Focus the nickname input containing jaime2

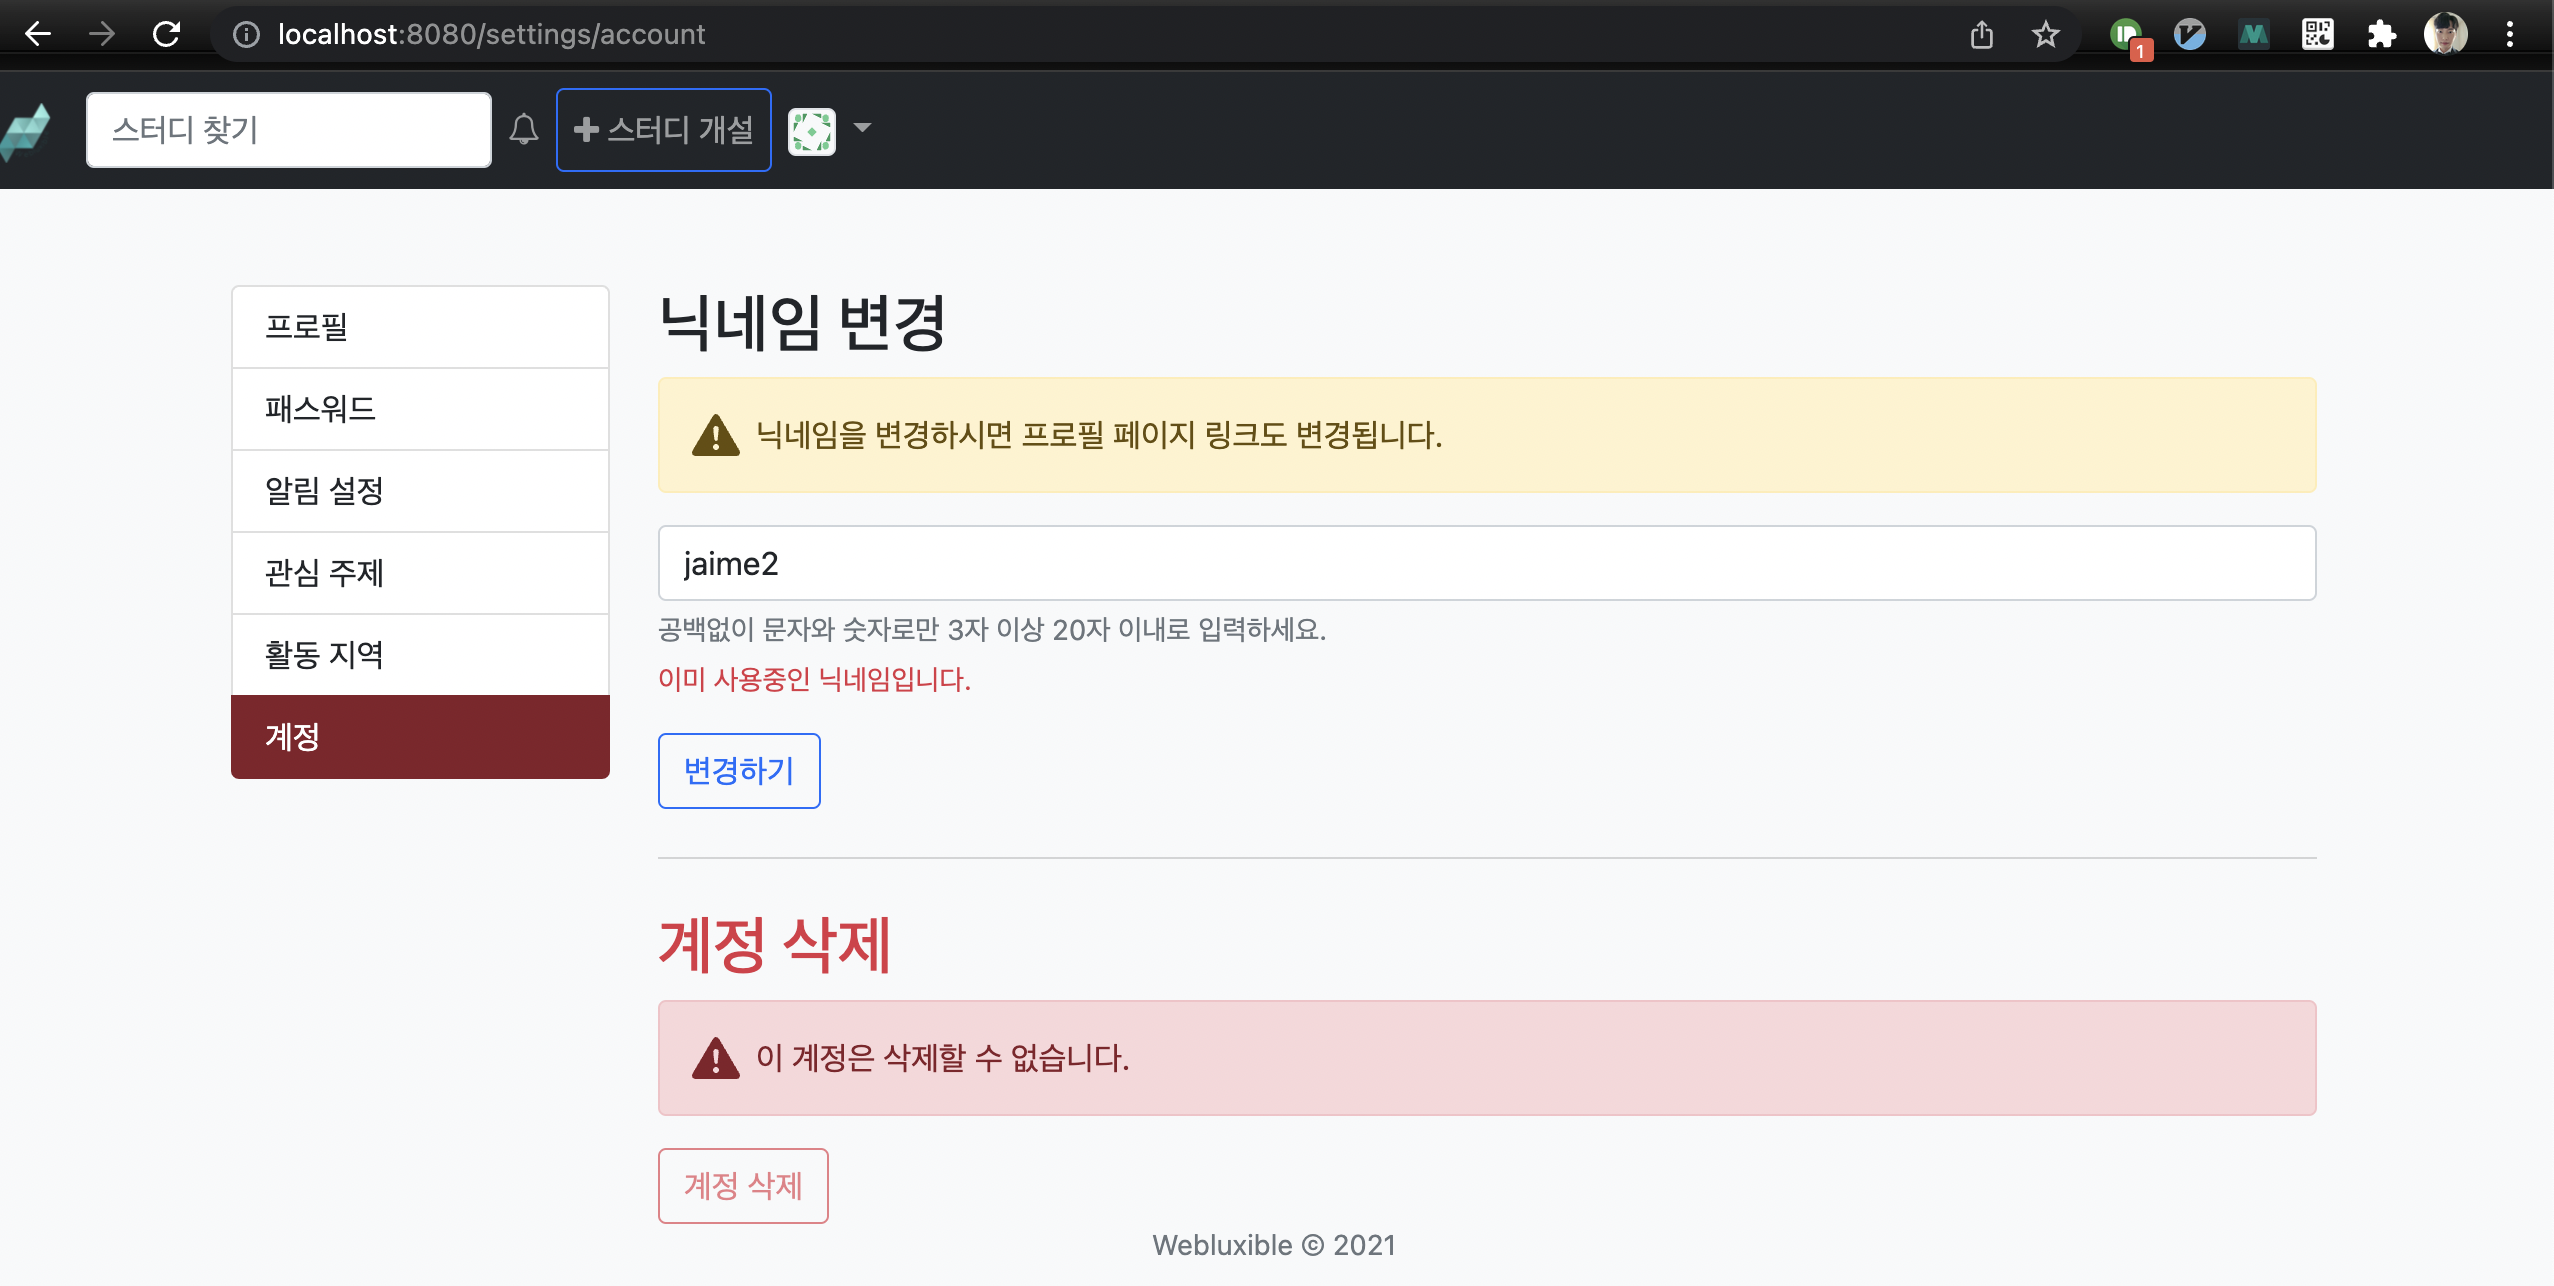click(1486, 563)
